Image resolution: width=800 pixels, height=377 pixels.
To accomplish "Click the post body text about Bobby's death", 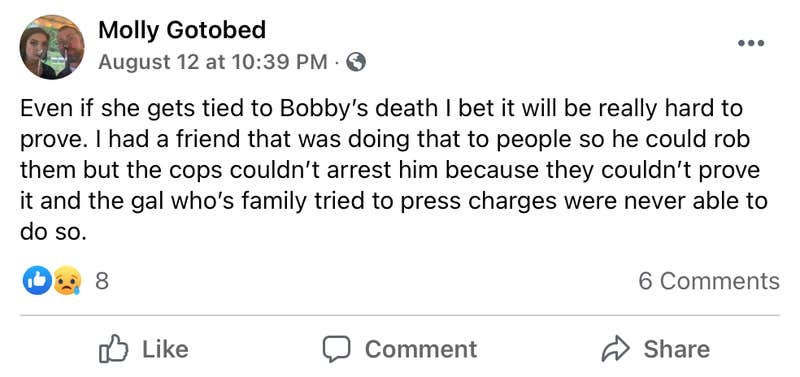I will click(394, 170).
